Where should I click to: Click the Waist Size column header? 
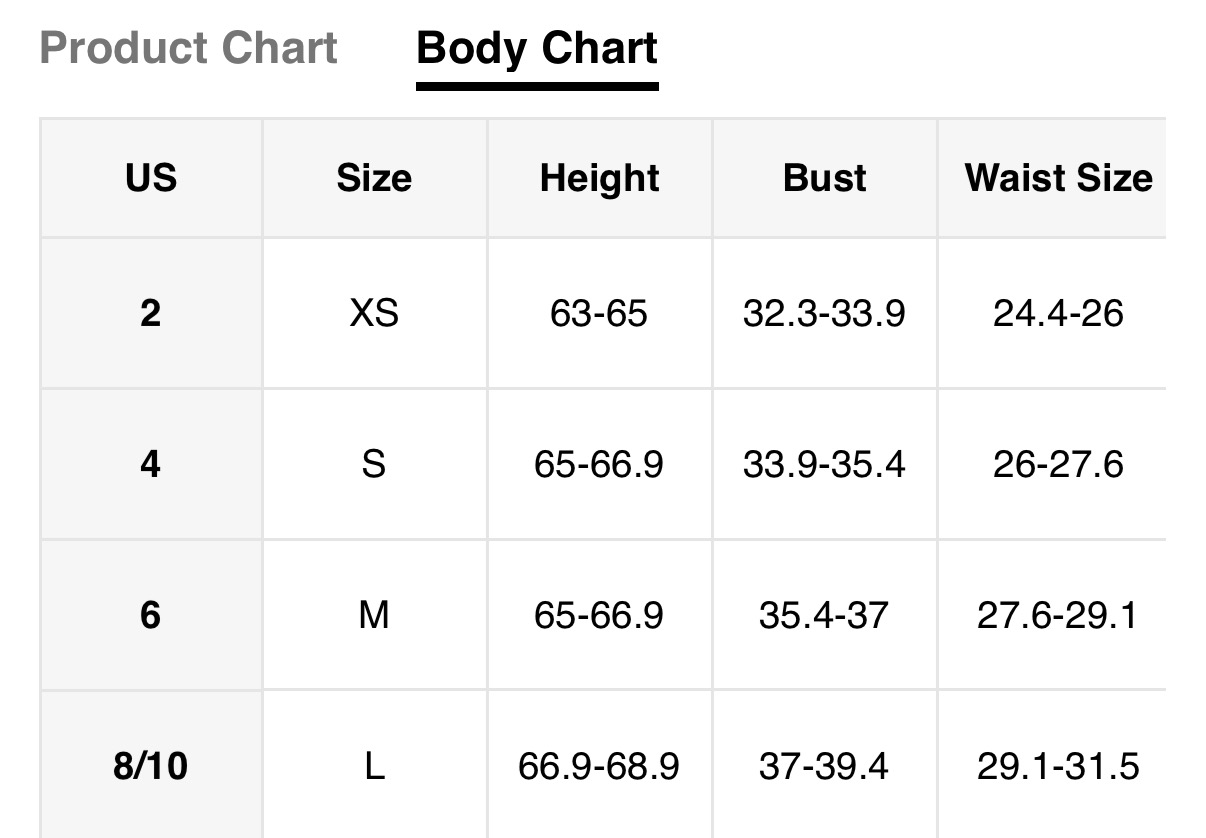(1058, 178)
